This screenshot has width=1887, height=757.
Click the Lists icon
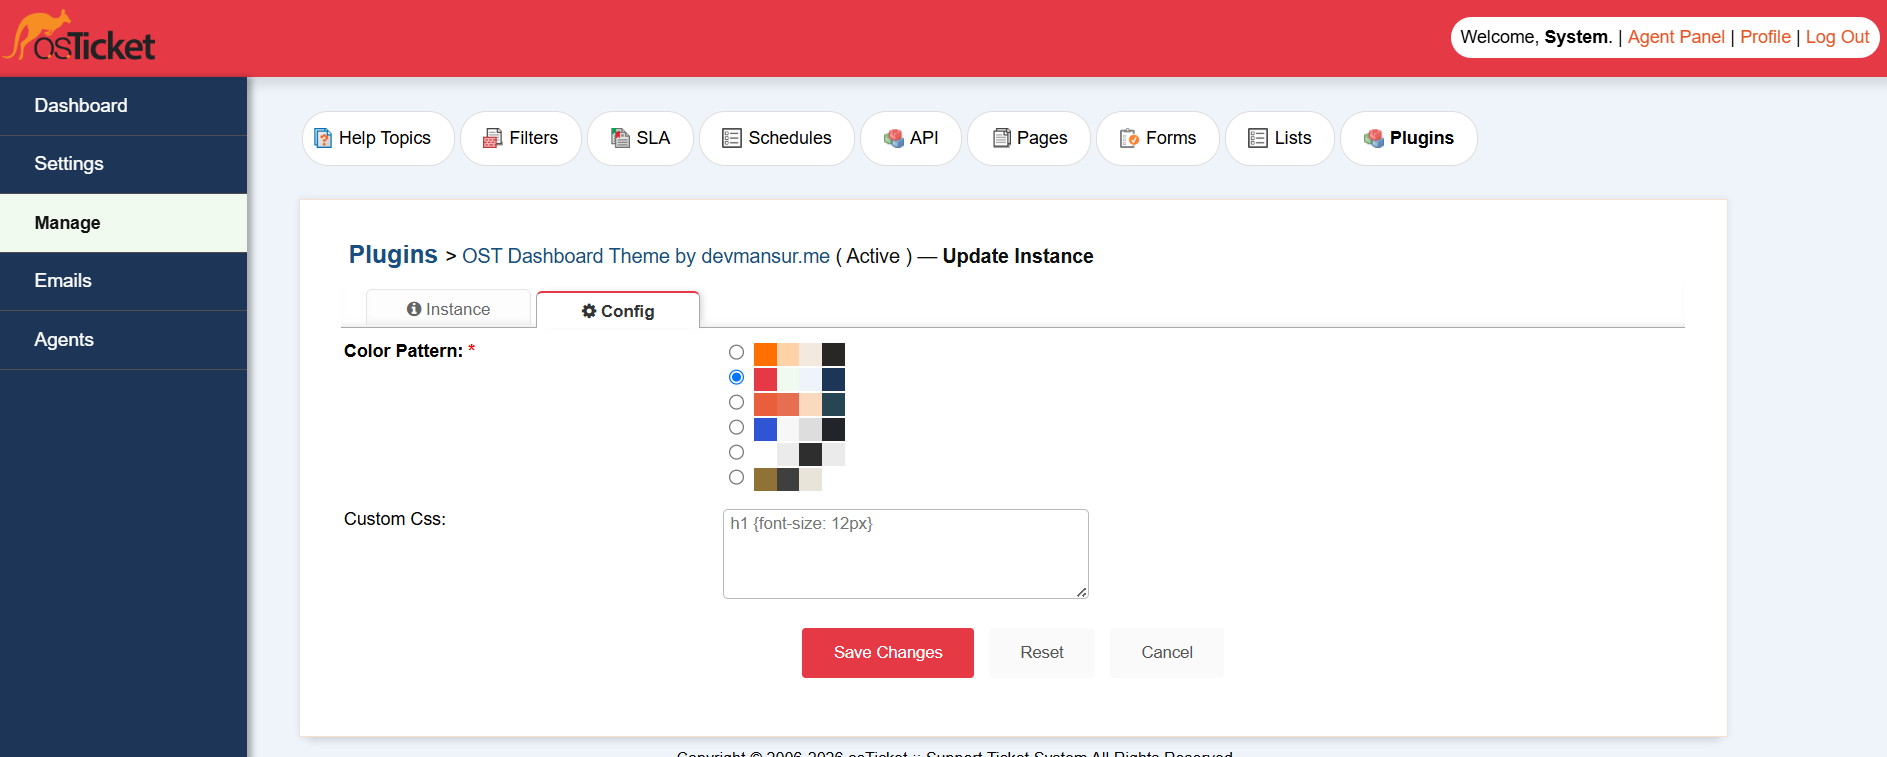point(1258,138)
